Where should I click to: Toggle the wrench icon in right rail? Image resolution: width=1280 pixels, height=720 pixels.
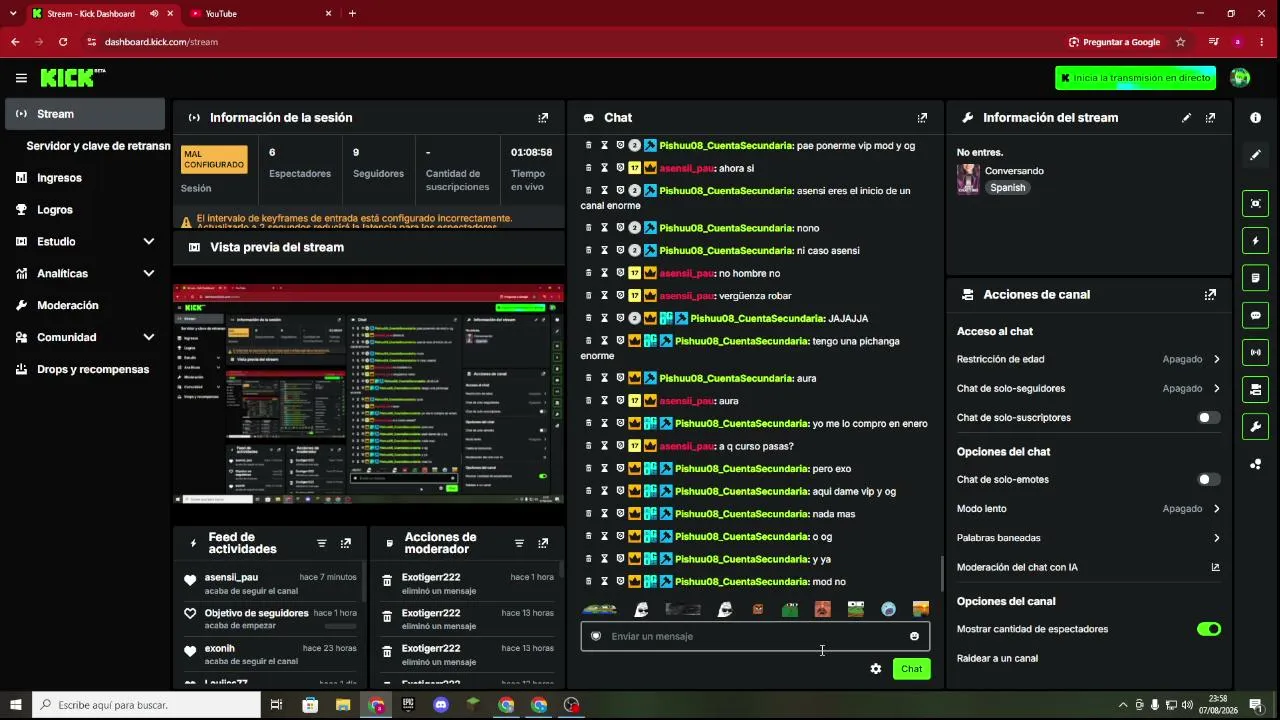click(x=1256, y=427)
